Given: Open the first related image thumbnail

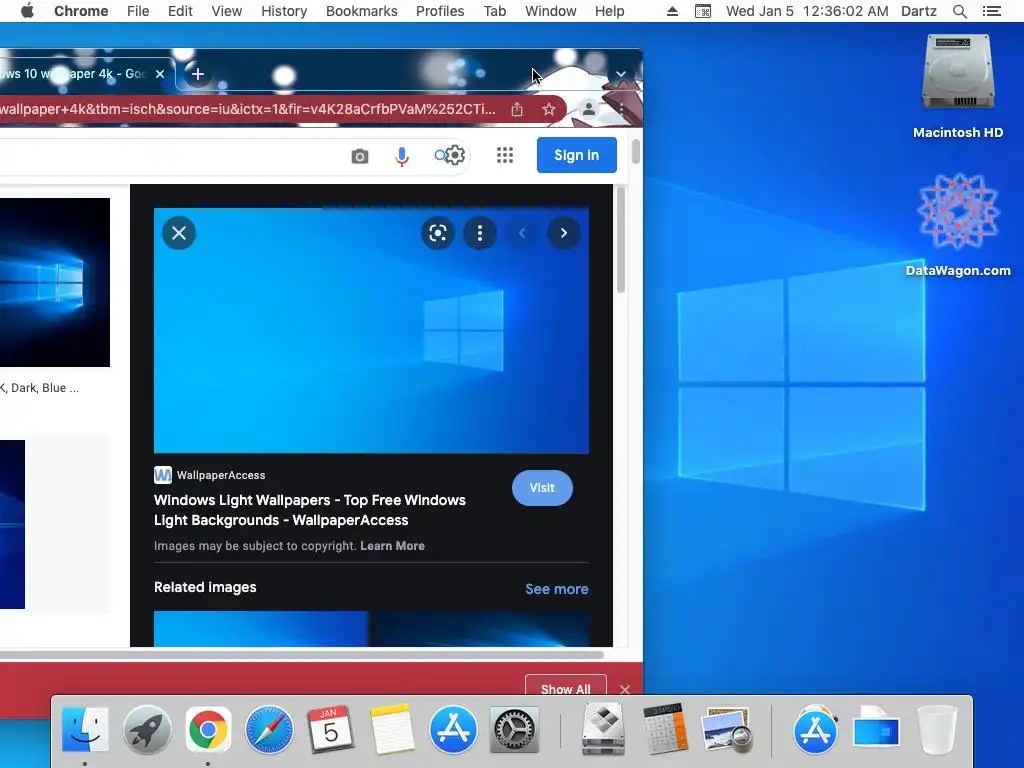Looking at the screenshot, I should pos(261,628).
